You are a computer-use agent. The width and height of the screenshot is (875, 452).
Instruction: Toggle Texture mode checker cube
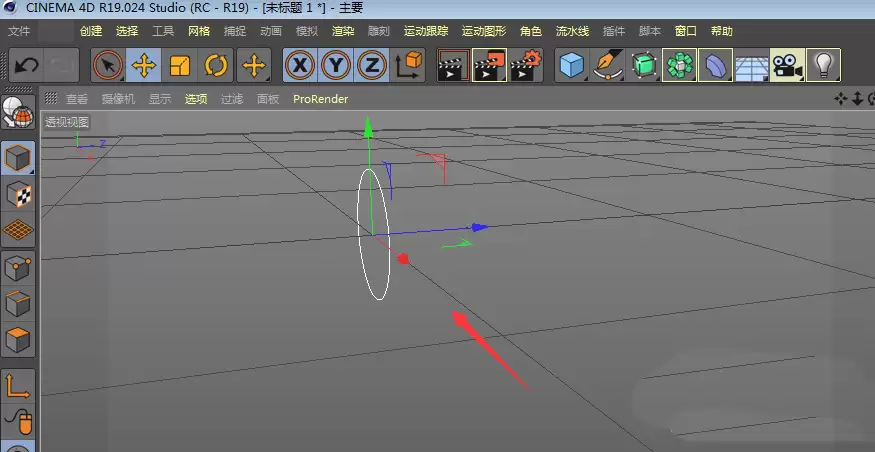tap(18, 194)
